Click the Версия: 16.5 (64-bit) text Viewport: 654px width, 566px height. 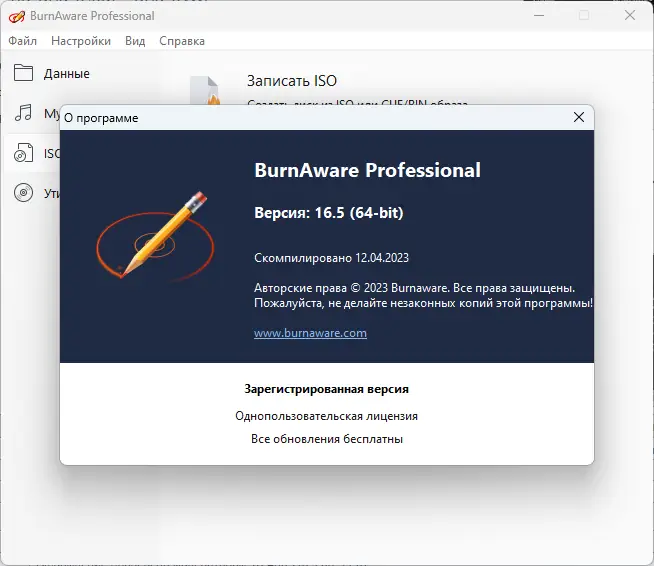point(329,213)
